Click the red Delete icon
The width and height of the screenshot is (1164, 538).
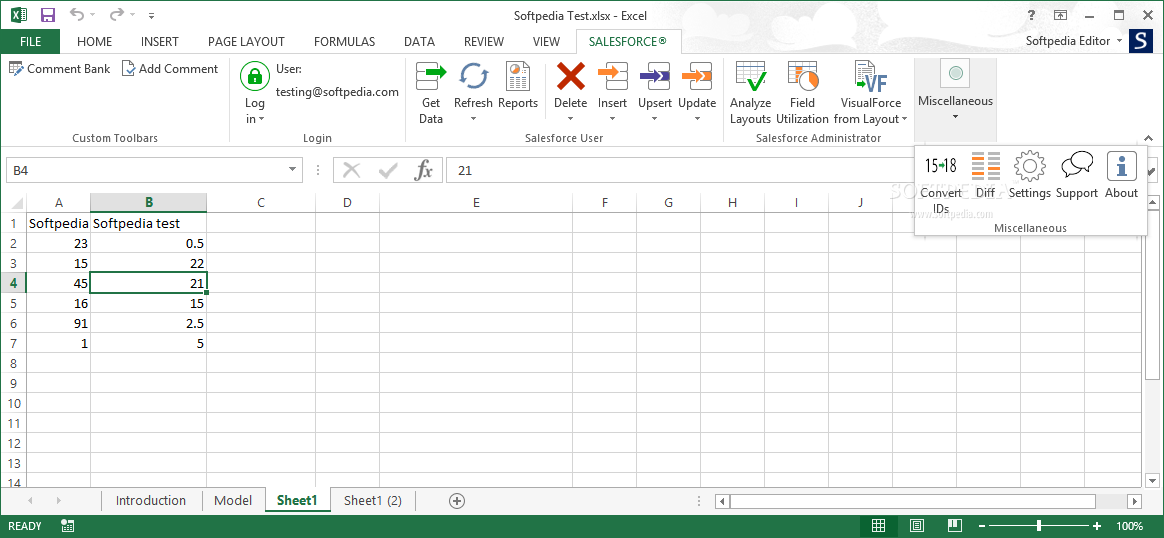570,76
